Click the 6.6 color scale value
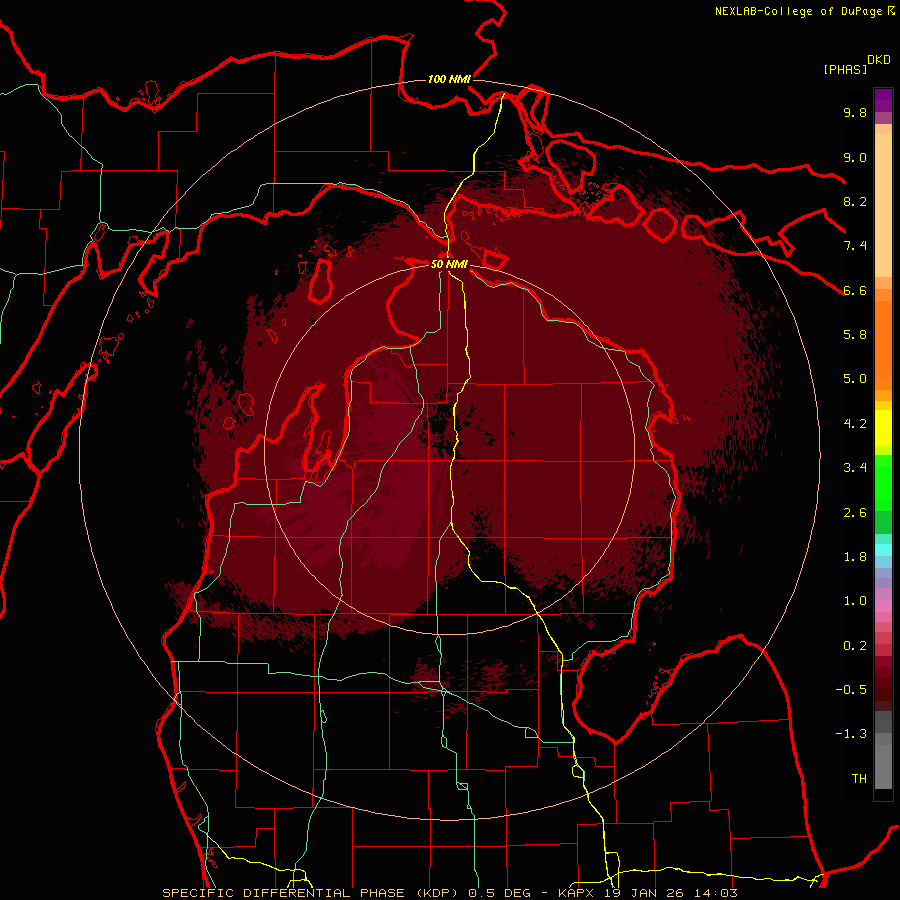Viewport: 900px width, 900px height. [x=855, y=290]
